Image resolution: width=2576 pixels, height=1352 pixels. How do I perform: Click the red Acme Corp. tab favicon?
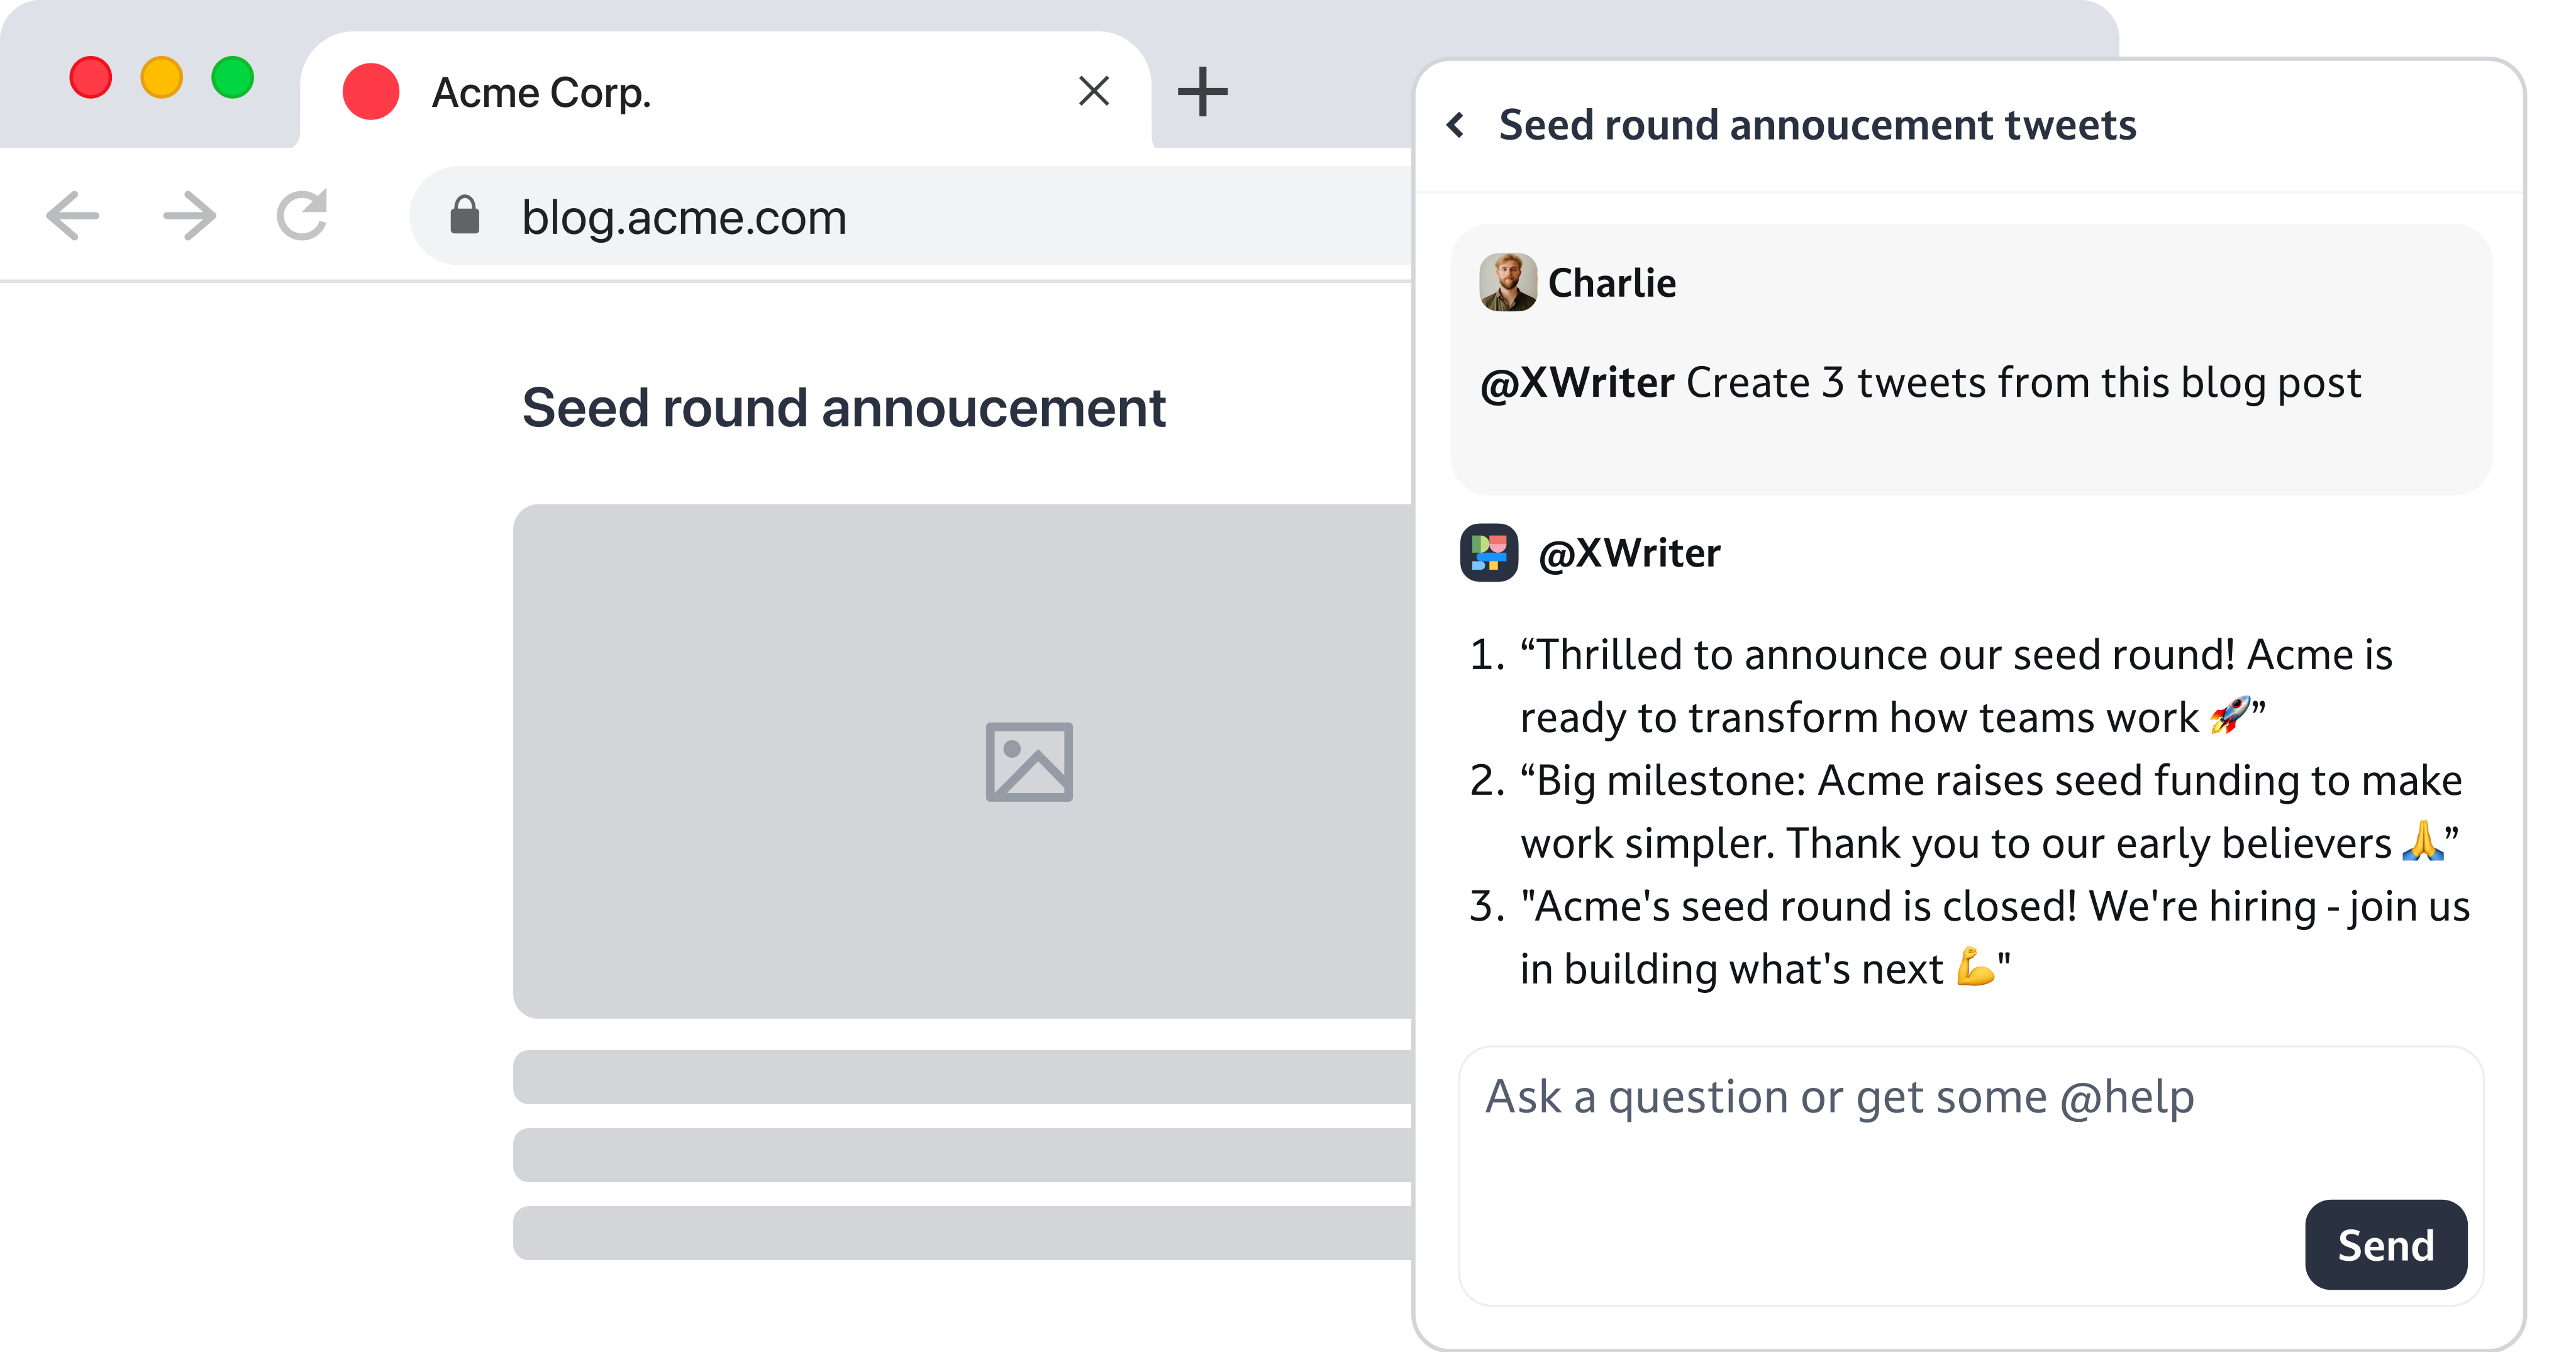click(371, 92)
